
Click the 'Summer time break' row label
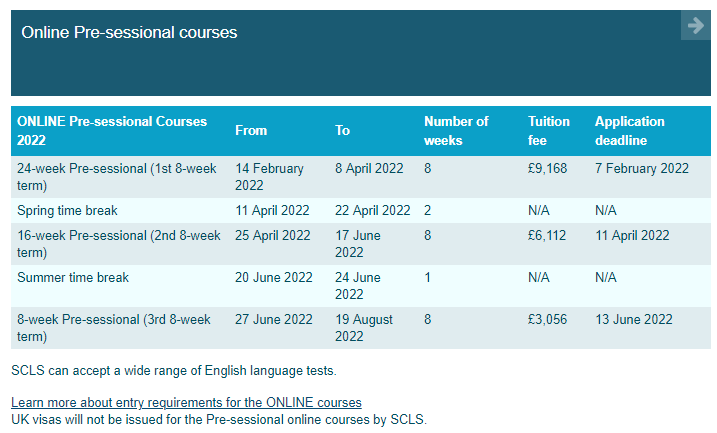click(73, 278)
